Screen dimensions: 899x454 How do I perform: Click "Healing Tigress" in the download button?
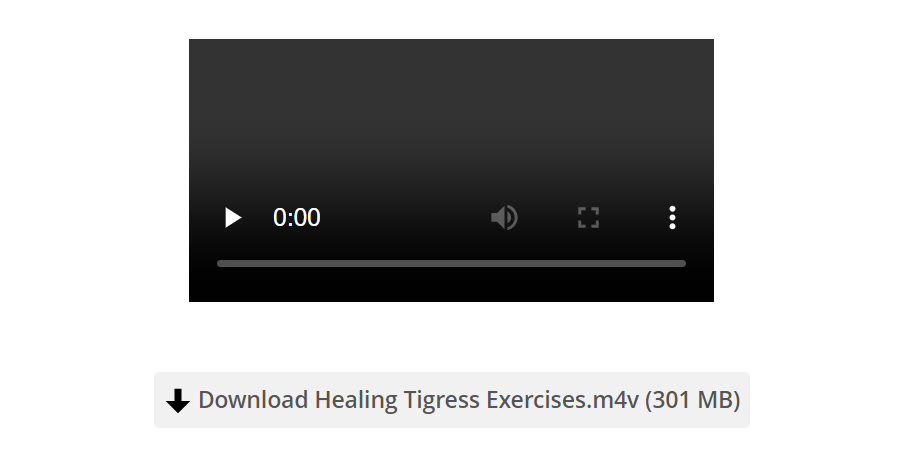[x=397, y=400]
